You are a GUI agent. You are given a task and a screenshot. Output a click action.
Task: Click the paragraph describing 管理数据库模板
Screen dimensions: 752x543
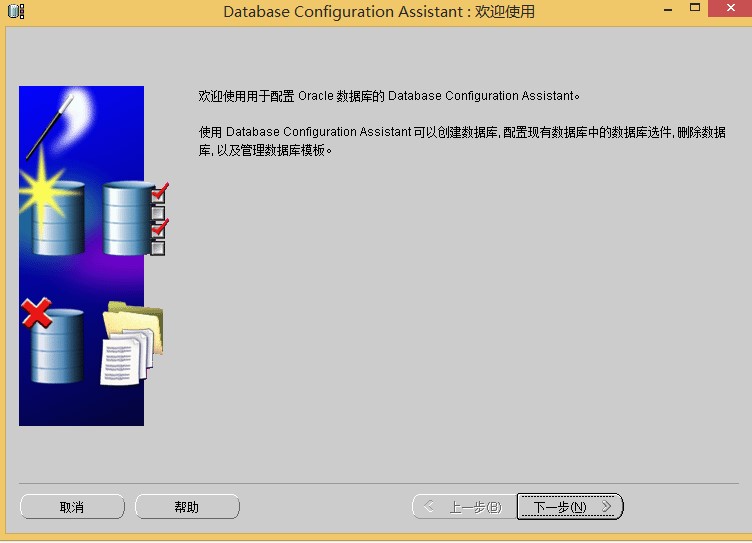[x=462, y=141]
